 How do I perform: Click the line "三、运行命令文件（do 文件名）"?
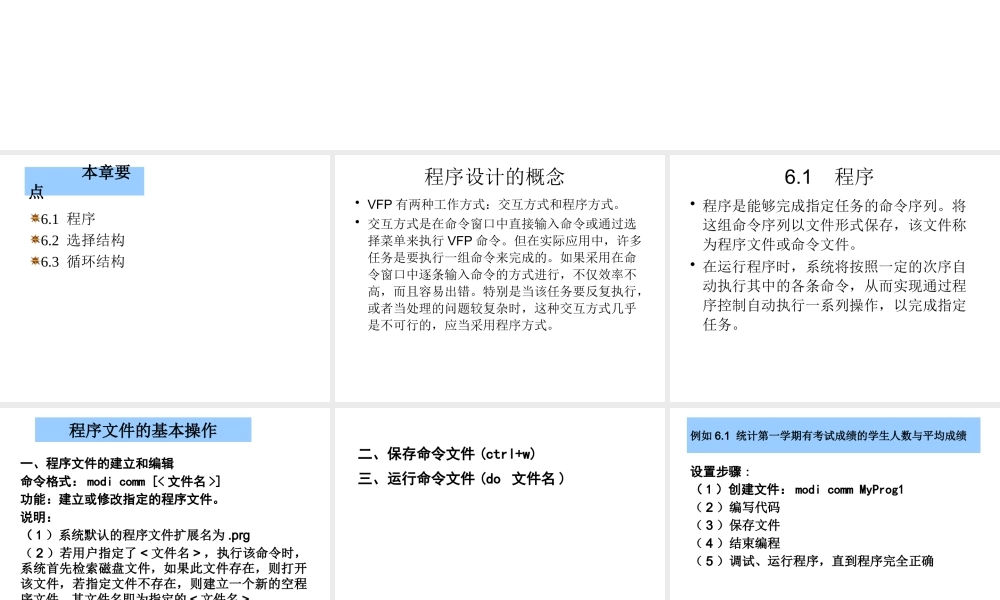462,479
